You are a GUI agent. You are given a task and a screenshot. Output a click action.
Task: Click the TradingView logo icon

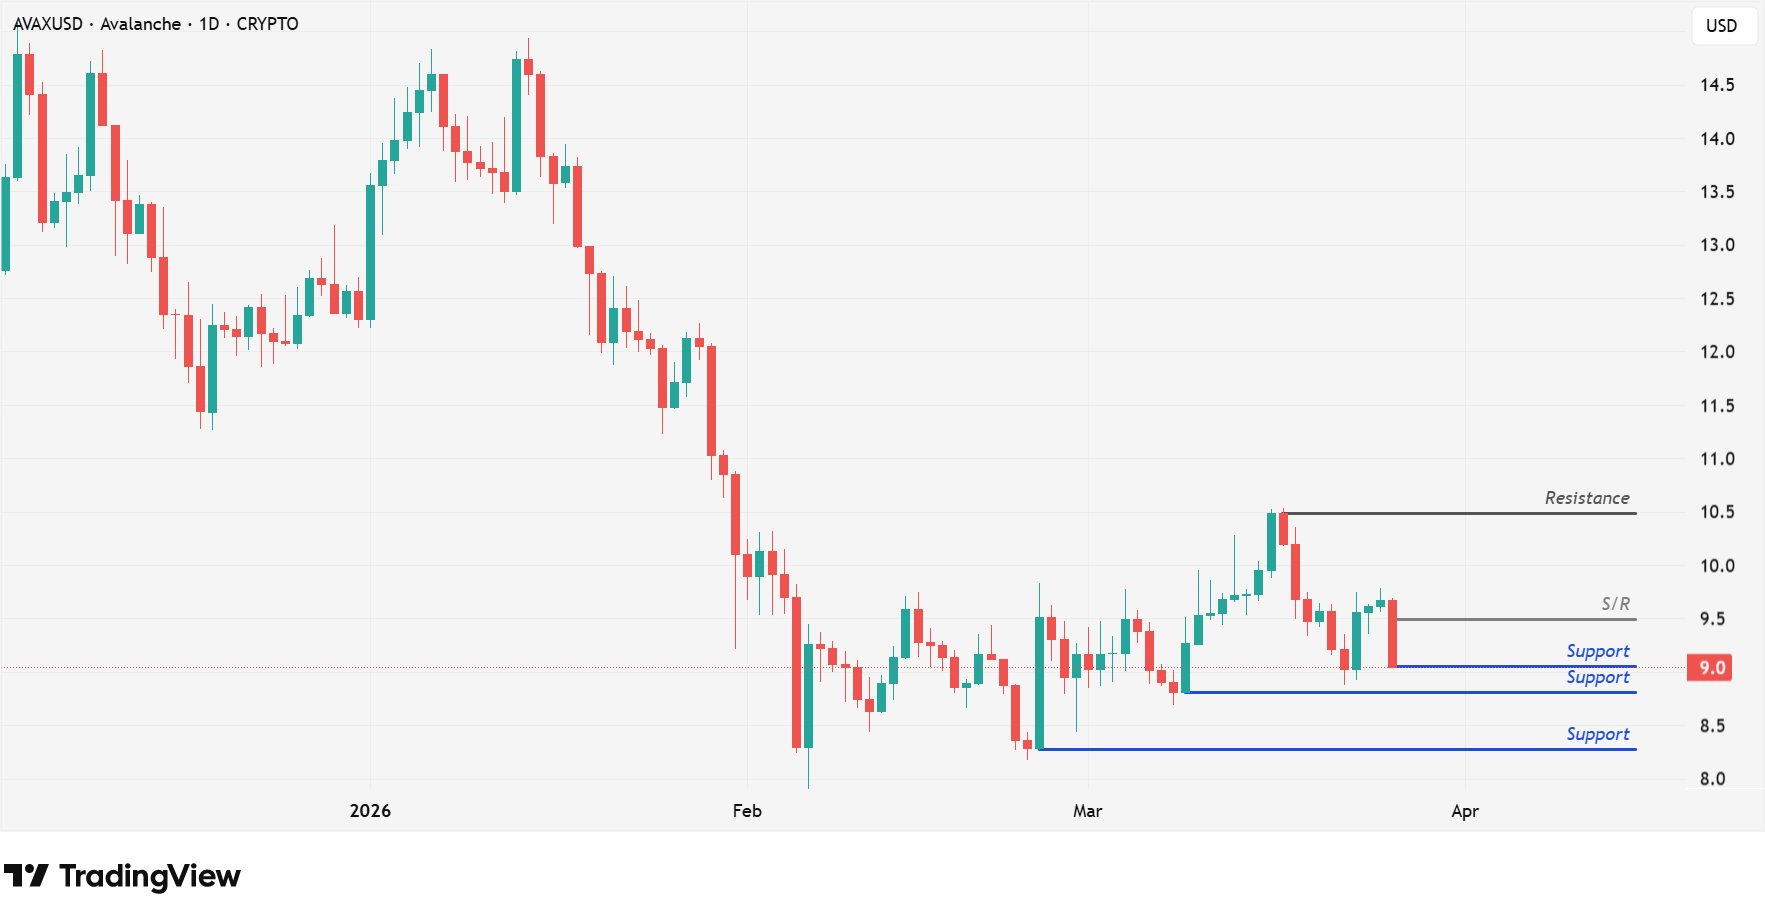click(x=26, y=876)
